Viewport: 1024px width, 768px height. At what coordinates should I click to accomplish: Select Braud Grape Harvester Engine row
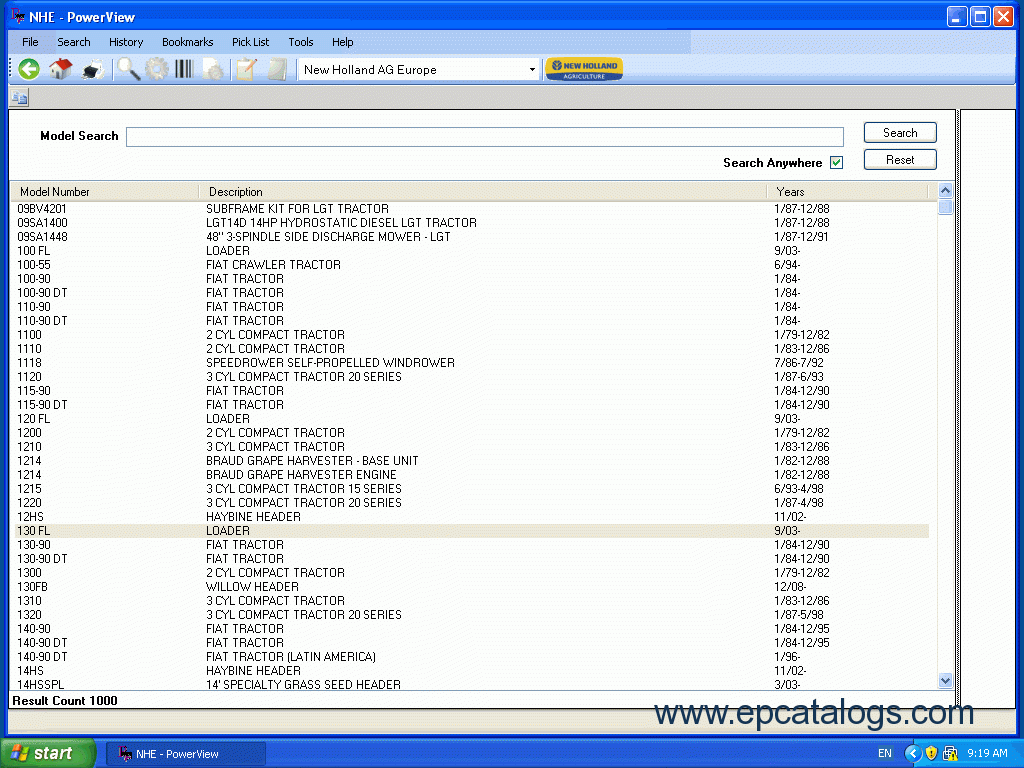point(472,475)
